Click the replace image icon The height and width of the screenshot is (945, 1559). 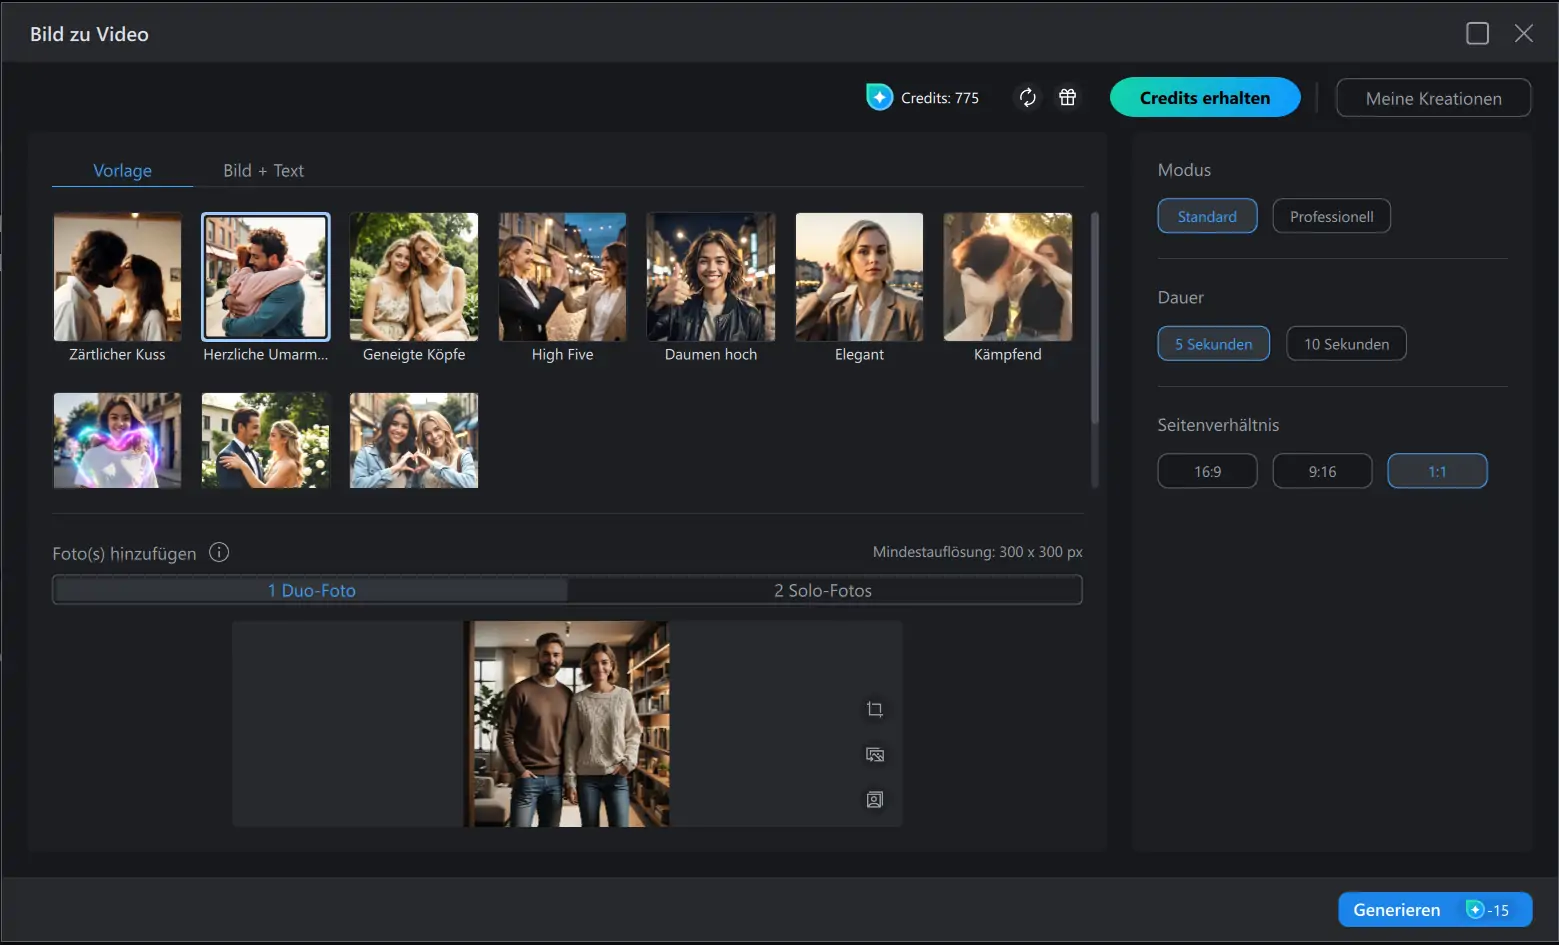coord(875,754)
